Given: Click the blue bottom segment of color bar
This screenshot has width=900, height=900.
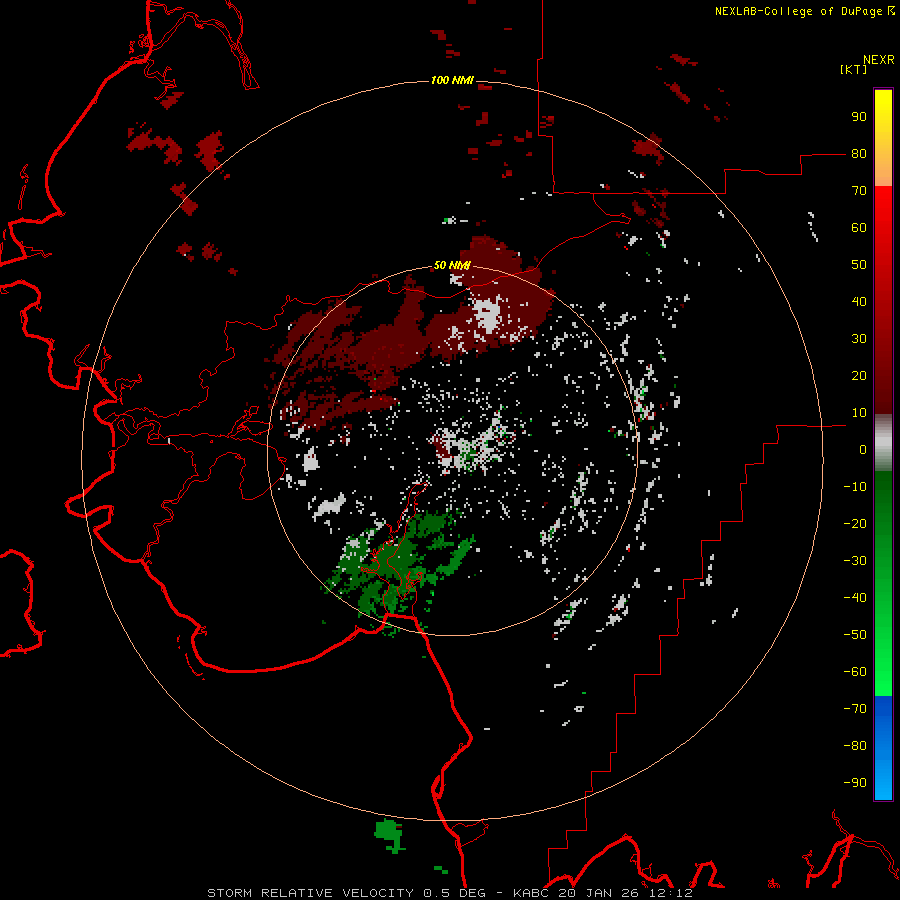Looking at the screenshot, I should [x=883, y=748].
